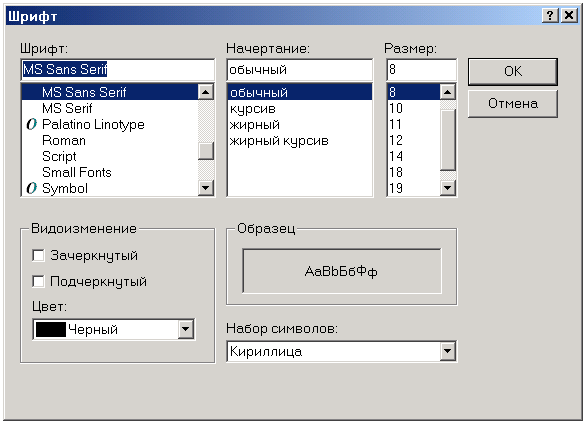The image size is (584, 422).
Task: Toggle the Подчеркнутый checkbox
Action: point(38,282)
